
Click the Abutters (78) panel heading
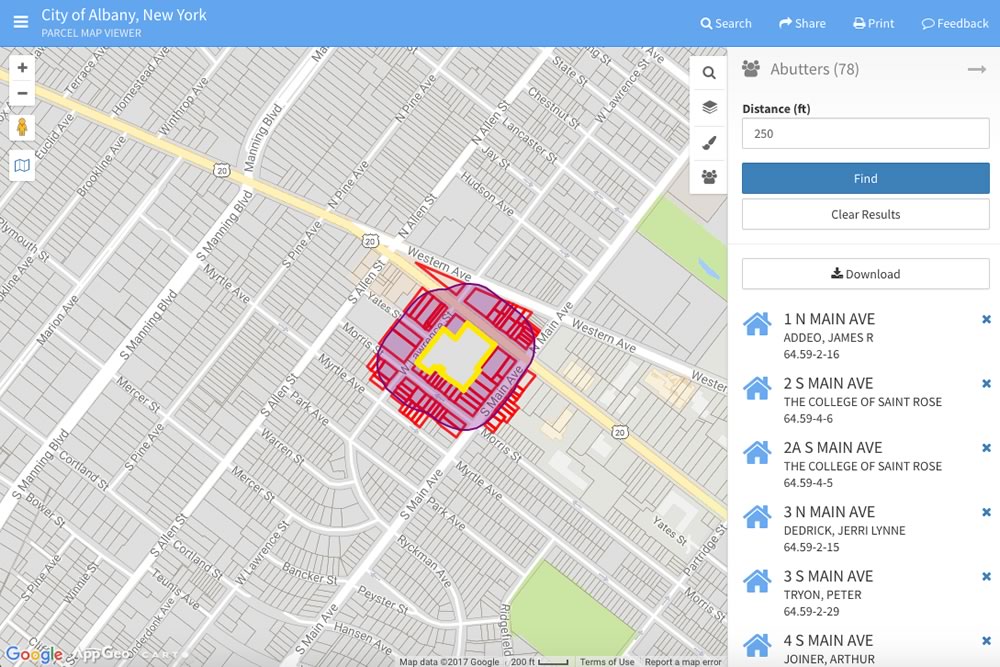pos(814,69)
